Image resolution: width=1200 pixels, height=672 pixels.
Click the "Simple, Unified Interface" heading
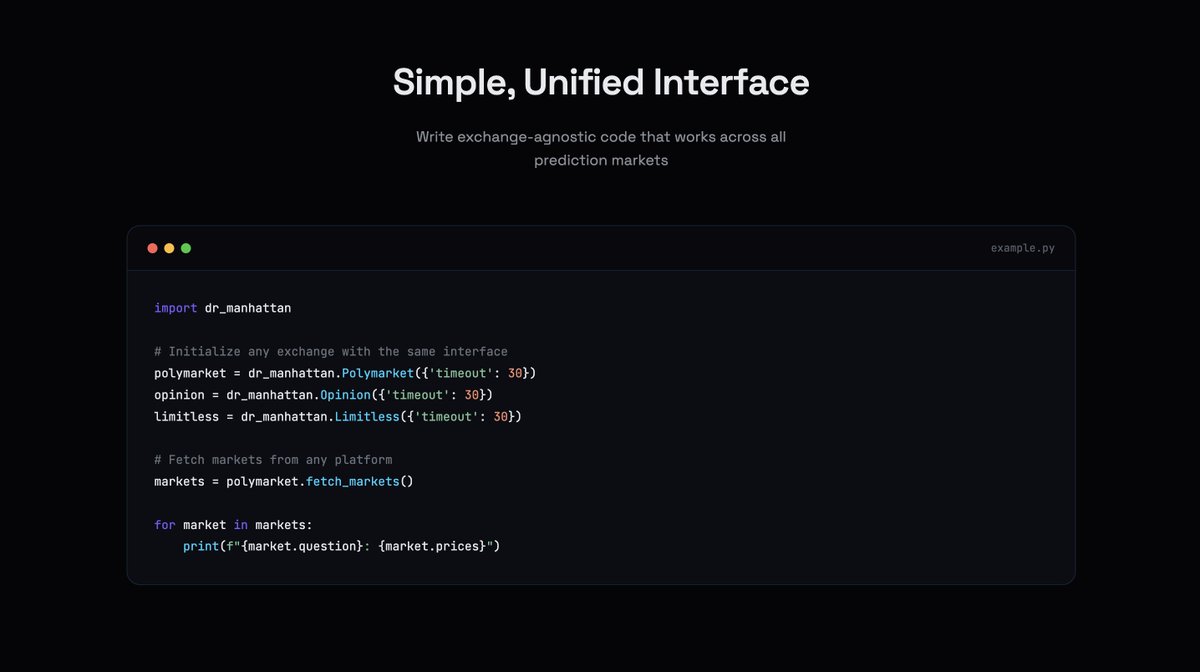tap(601, 82)
